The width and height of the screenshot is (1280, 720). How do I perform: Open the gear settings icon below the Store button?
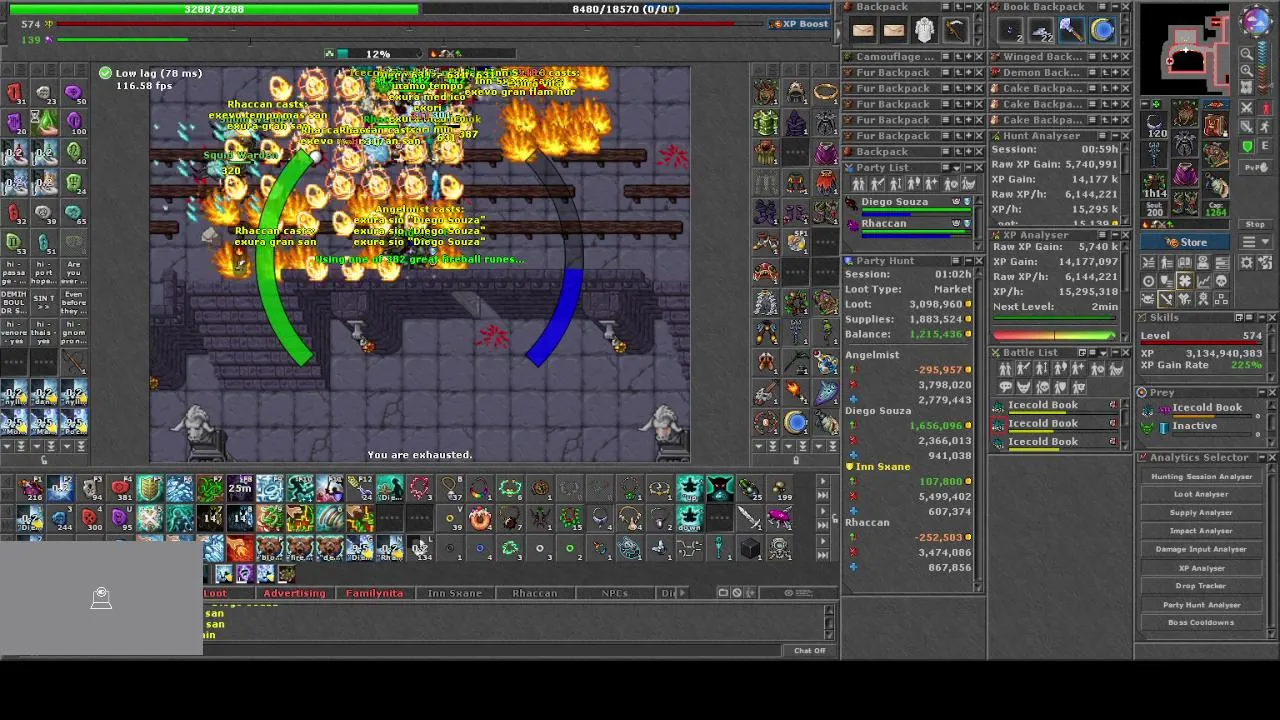(1247, 262)
